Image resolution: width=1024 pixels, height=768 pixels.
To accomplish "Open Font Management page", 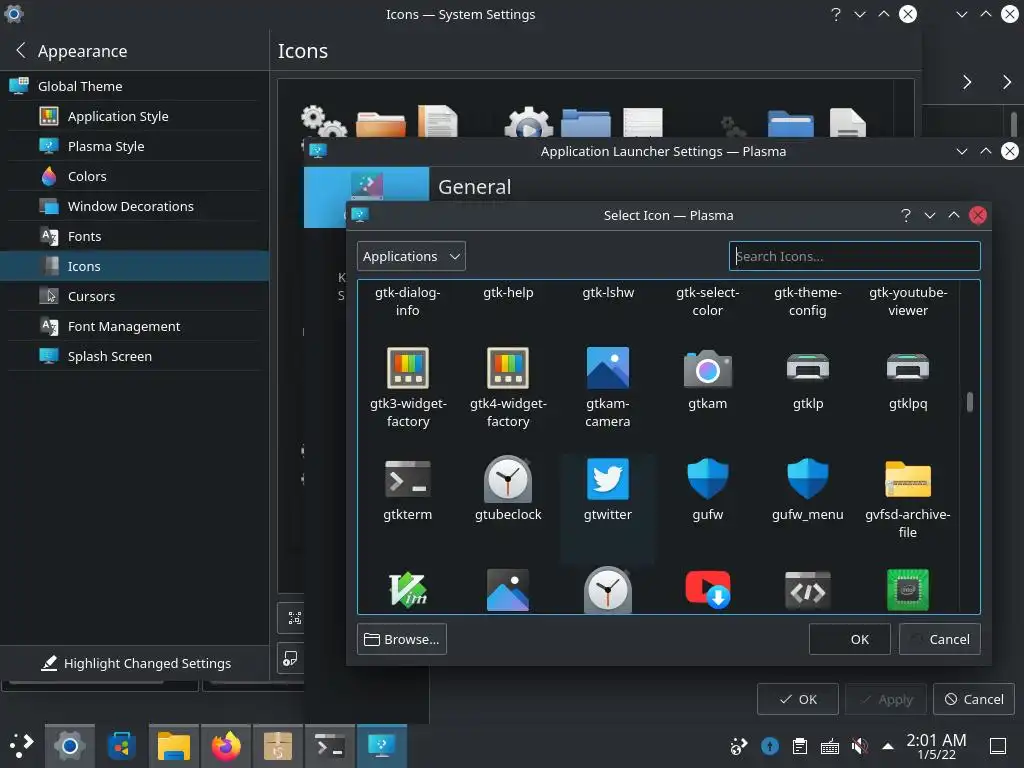I will tap(135, 327).
